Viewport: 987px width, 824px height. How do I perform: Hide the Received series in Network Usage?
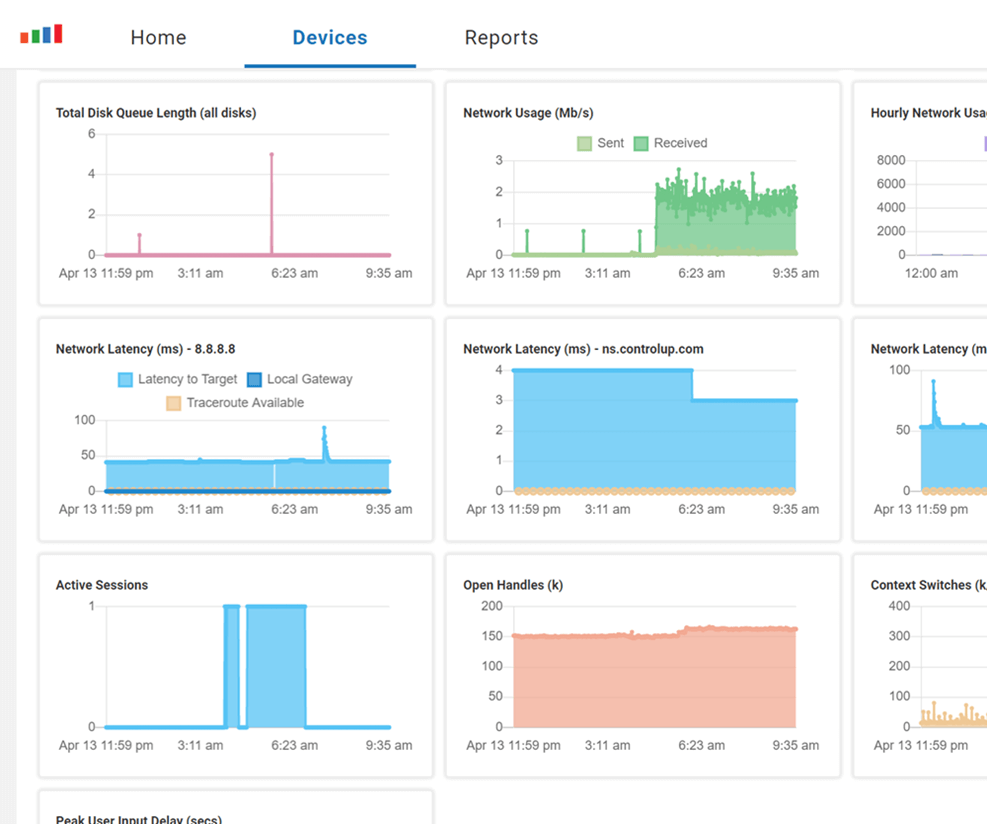click(x=670, y=143)
